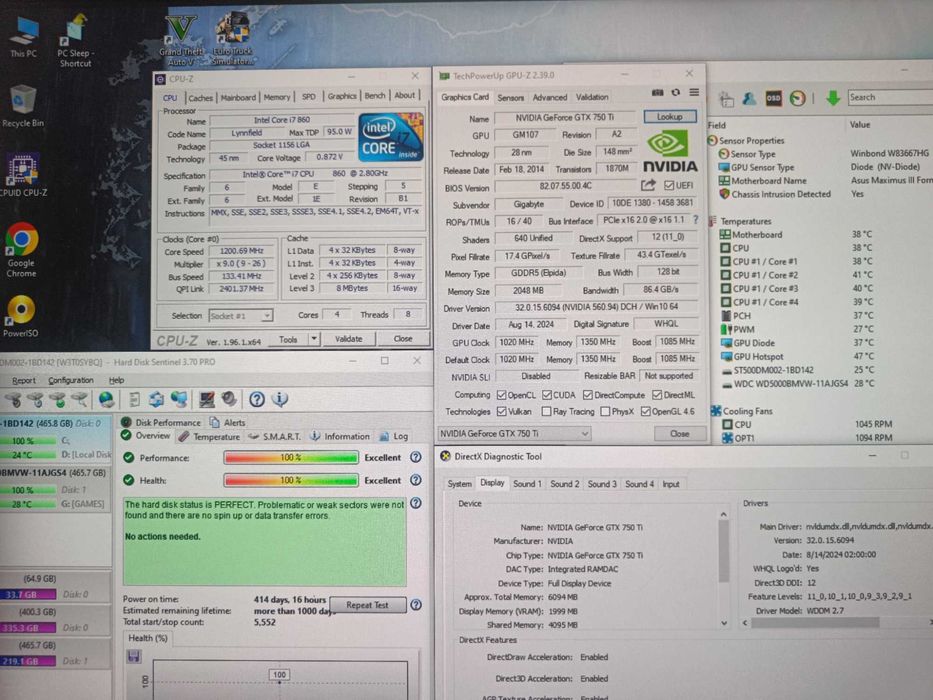The image size is (933, 700).
Task: Open the Configuration menu in Hard Disk Sentinel
Action: click(x=71, y=380)
